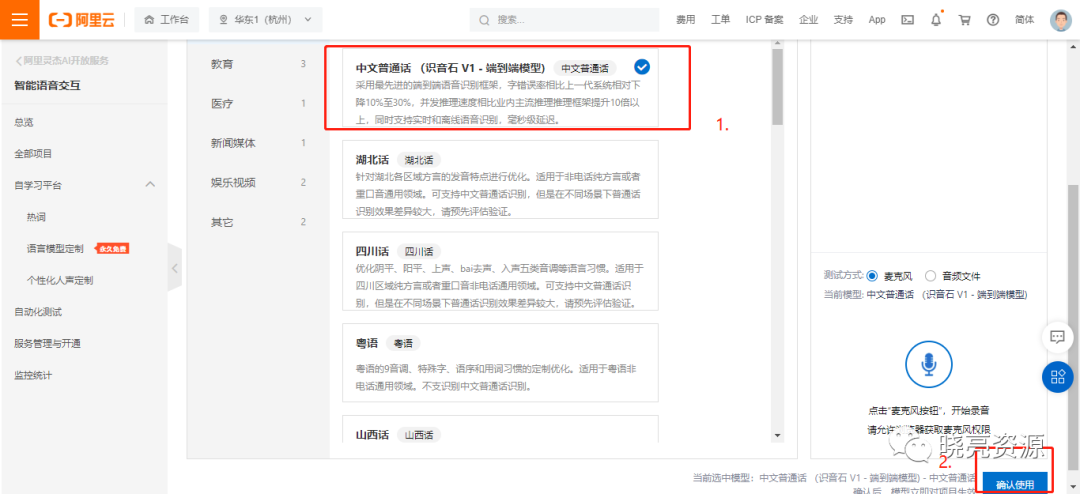Collapse the sidebar with the arrow handle
The height and width of the screenshot is (494, 1080).
coord(175,267)
